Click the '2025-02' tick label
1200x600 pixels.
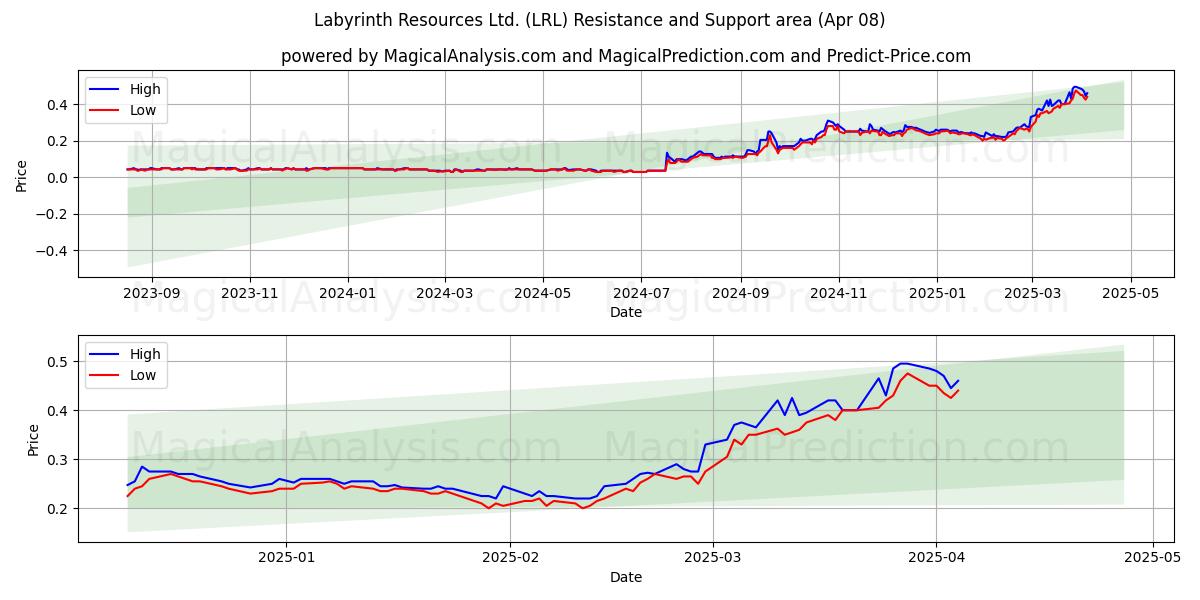click(x=510, y=558)
